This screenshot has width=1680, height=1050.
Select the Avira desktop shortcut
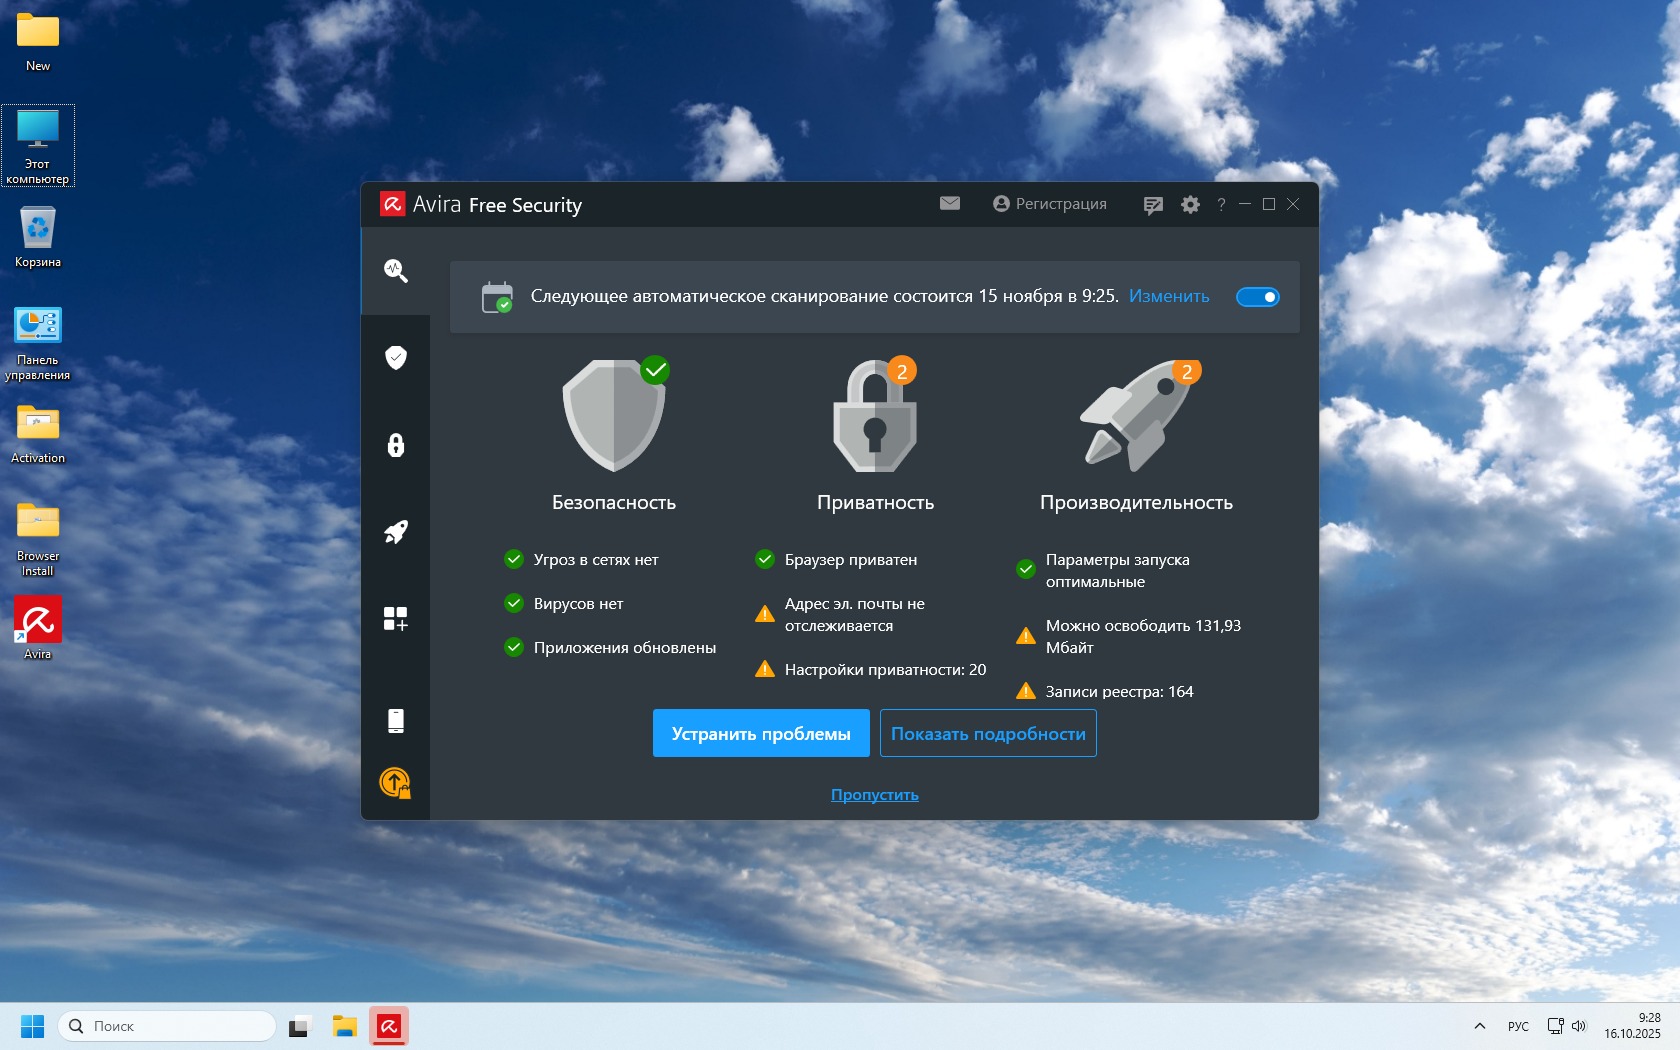(38, 628)
